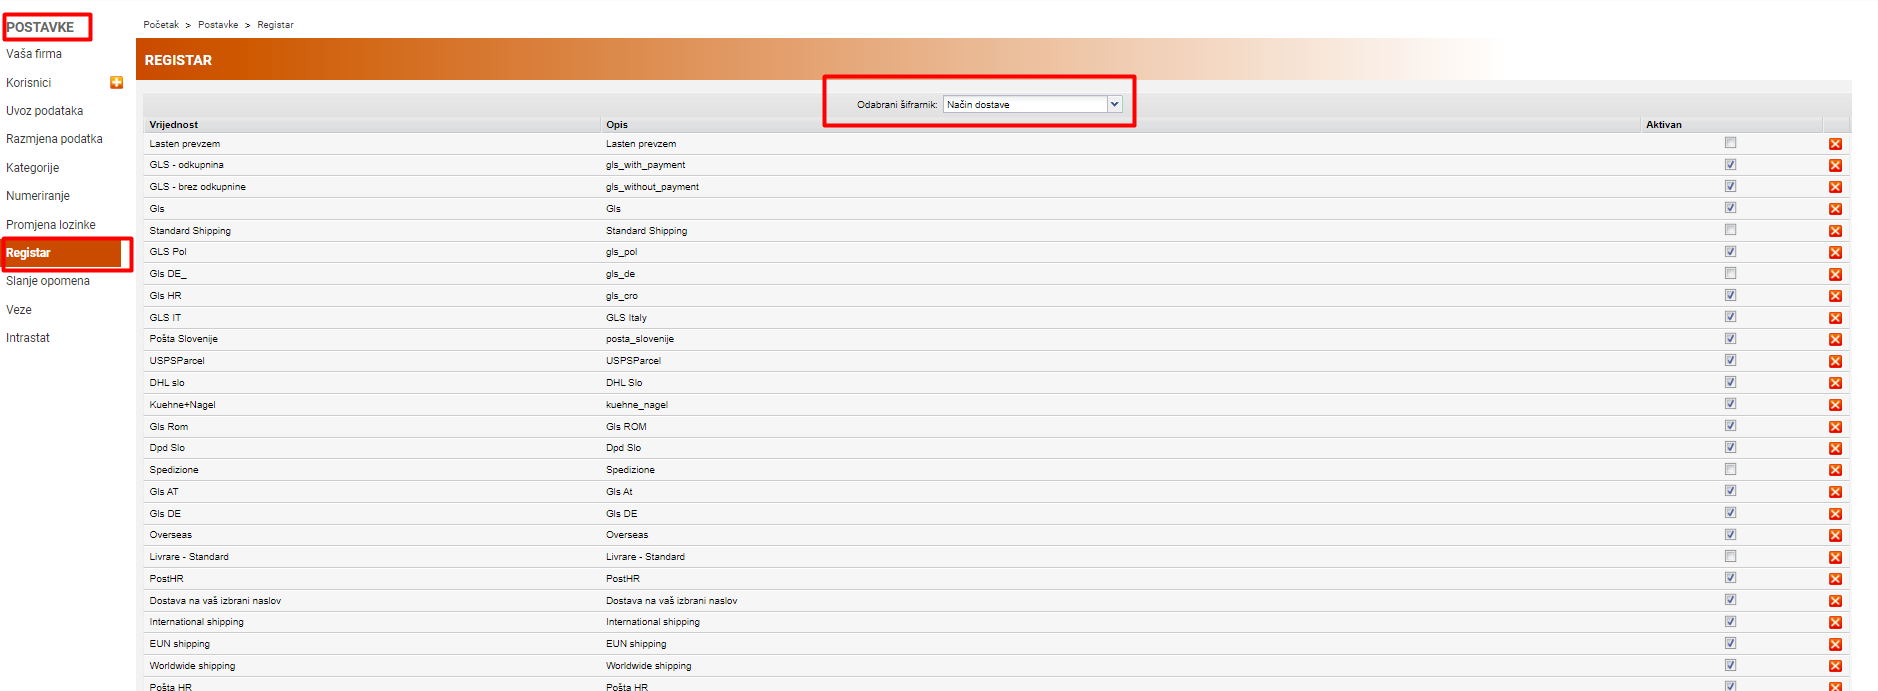This screenshot has width=1878, height=691.
Task: Open Veze in the sidebar
Action: click(19, 310)
